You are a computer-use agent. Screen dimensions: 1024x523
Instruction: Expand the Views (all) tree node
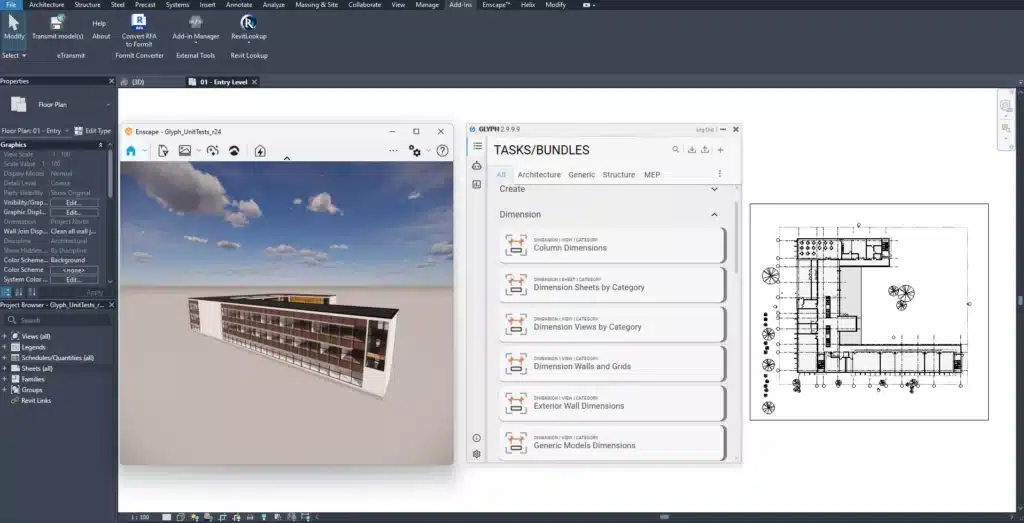pyautogui.click(x=5, y=336)
